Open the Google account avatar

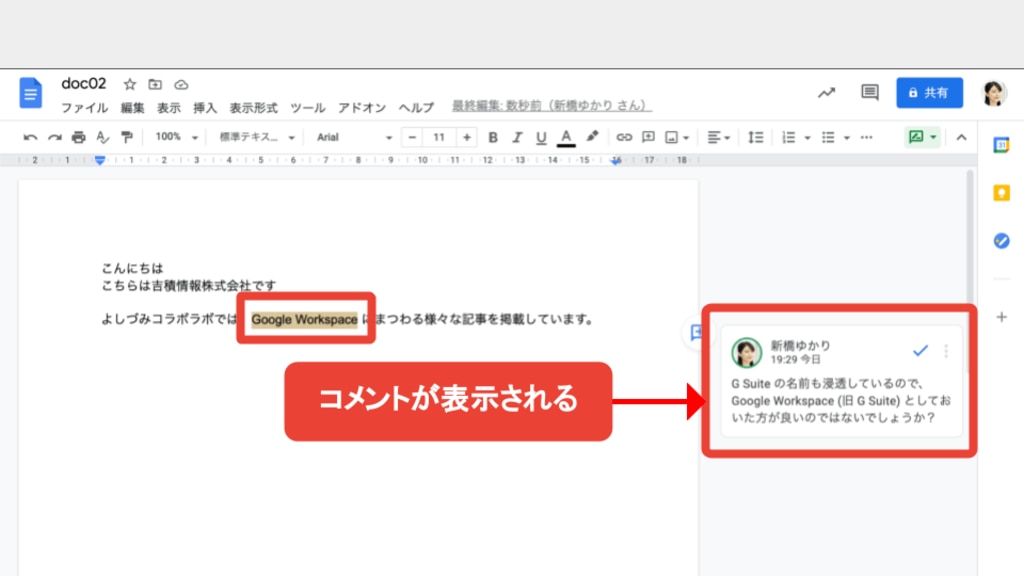[x=994, y=93]
